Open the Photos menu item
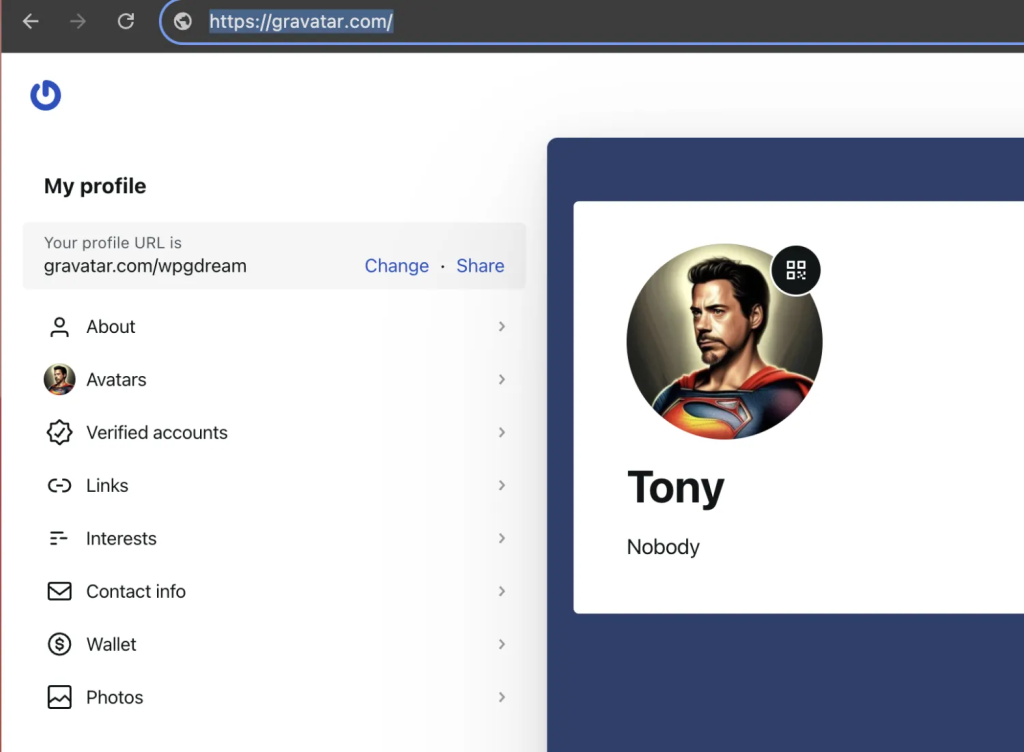 point(274,697)
